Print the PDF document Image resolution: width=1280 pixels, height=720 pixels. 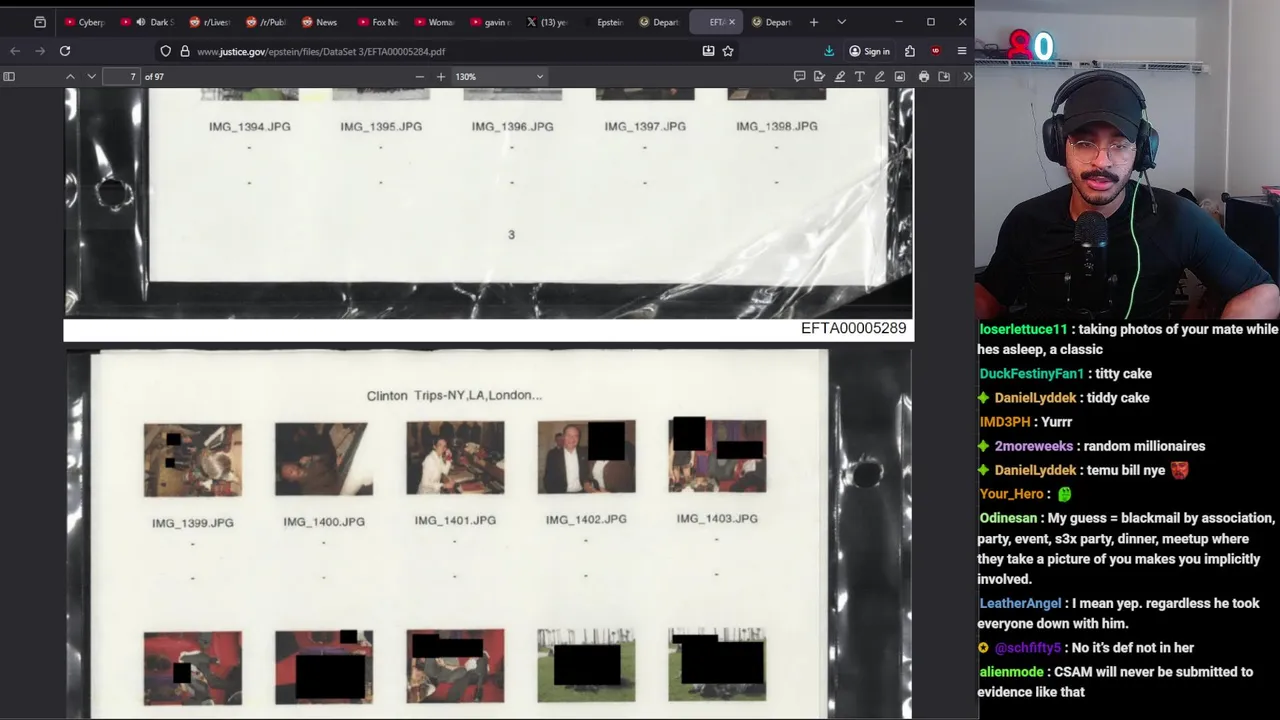pos(924,77)
